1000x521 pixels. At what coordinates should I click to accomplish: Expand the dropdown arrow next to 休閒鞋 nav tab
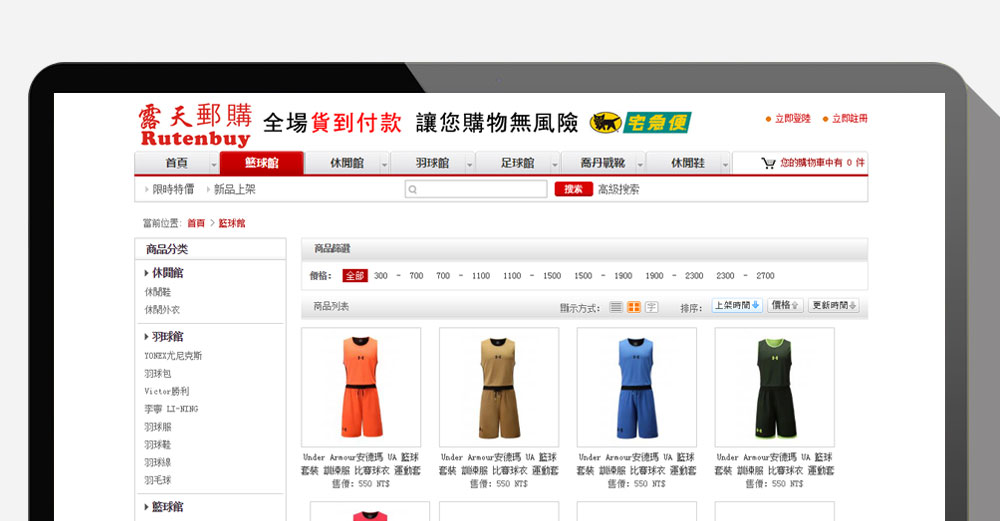point(725,165)
